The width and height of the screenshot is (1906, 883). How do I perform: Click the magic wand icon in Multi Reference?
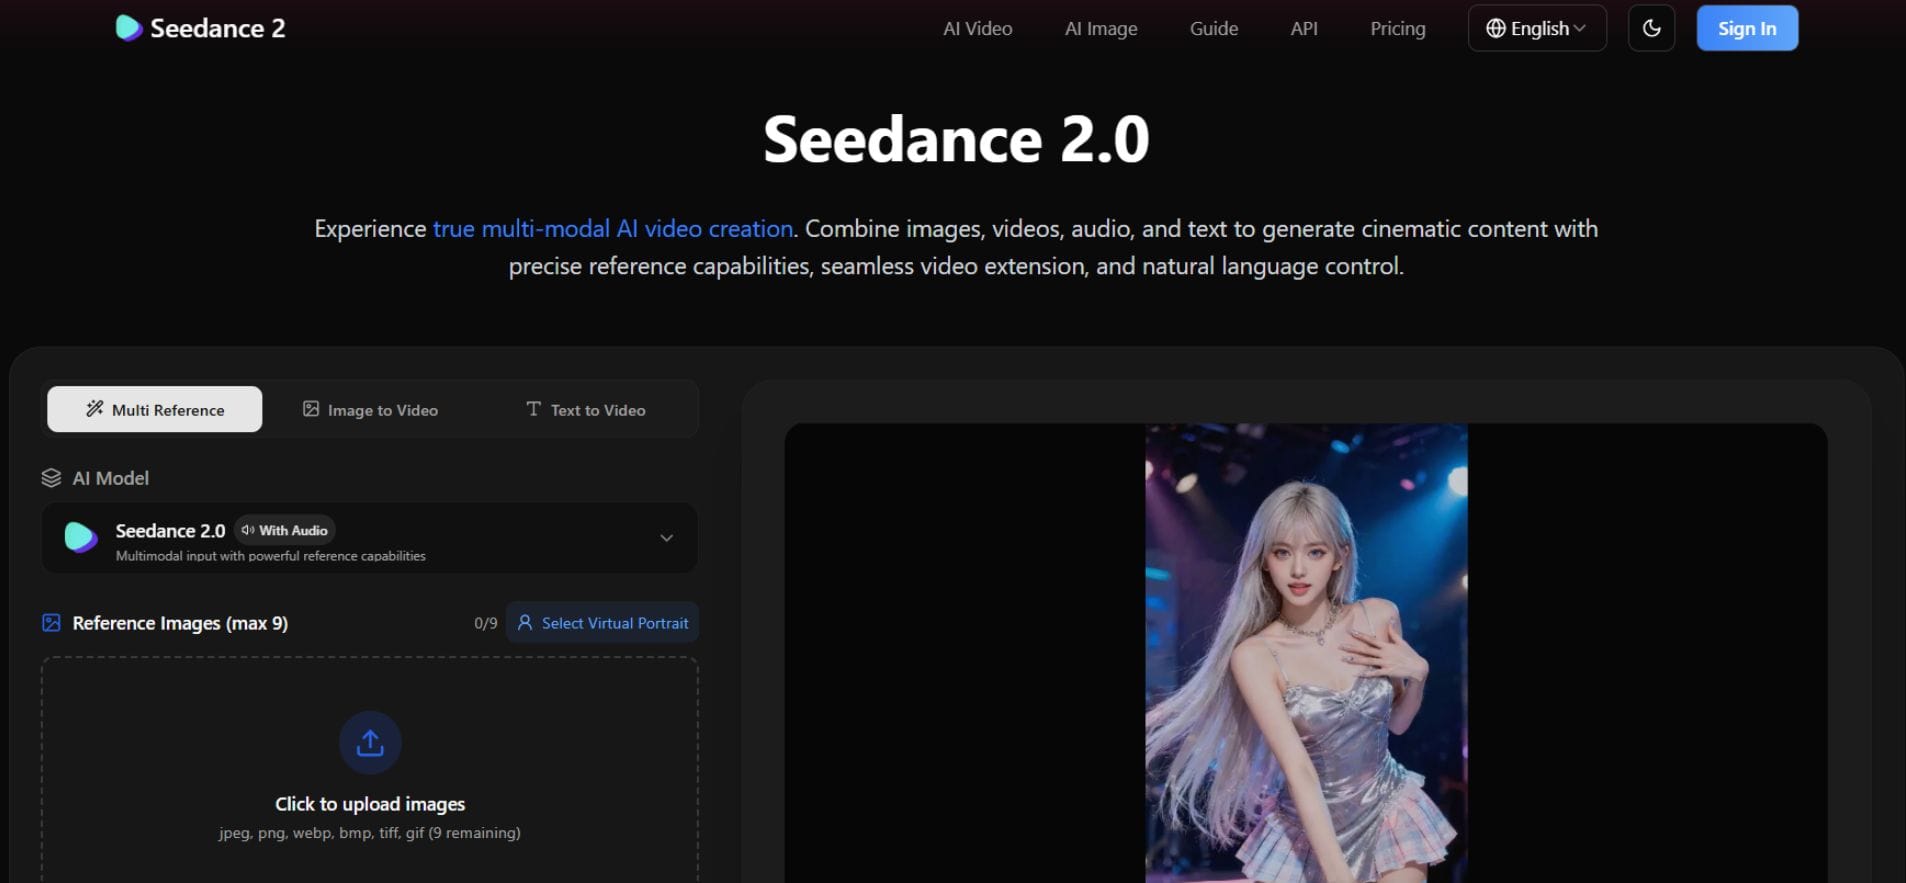click(x=95, y=409)
